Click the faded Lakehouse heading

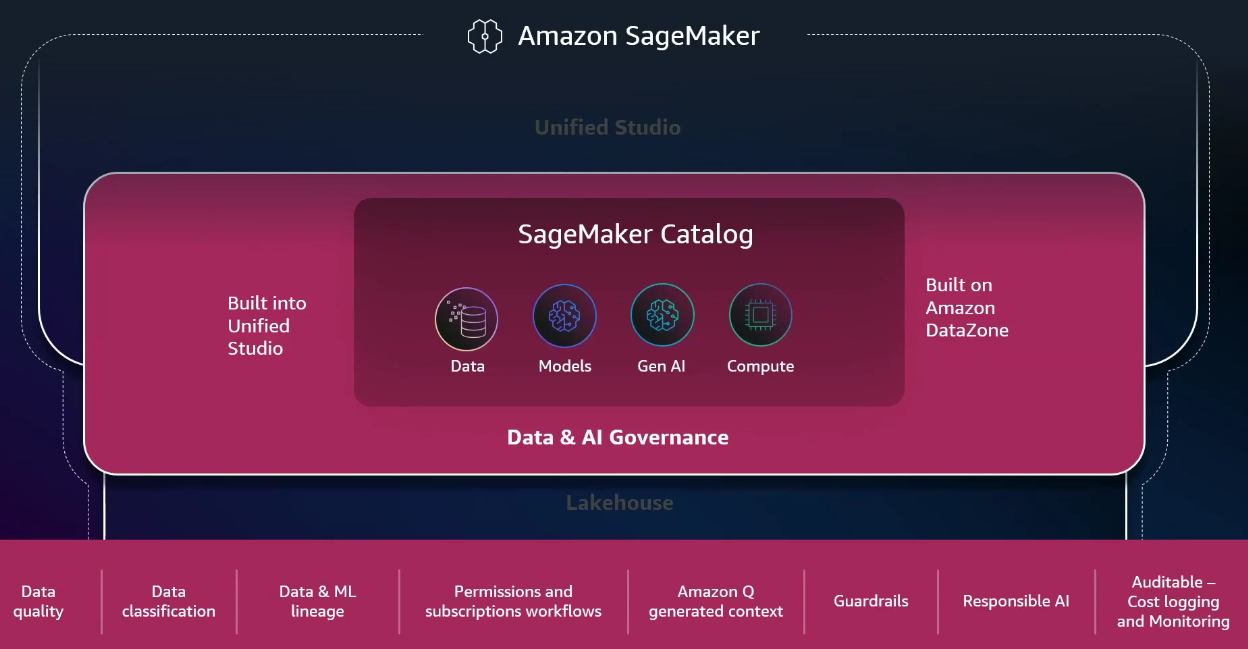pyautogui.click(x=619, y=503)
